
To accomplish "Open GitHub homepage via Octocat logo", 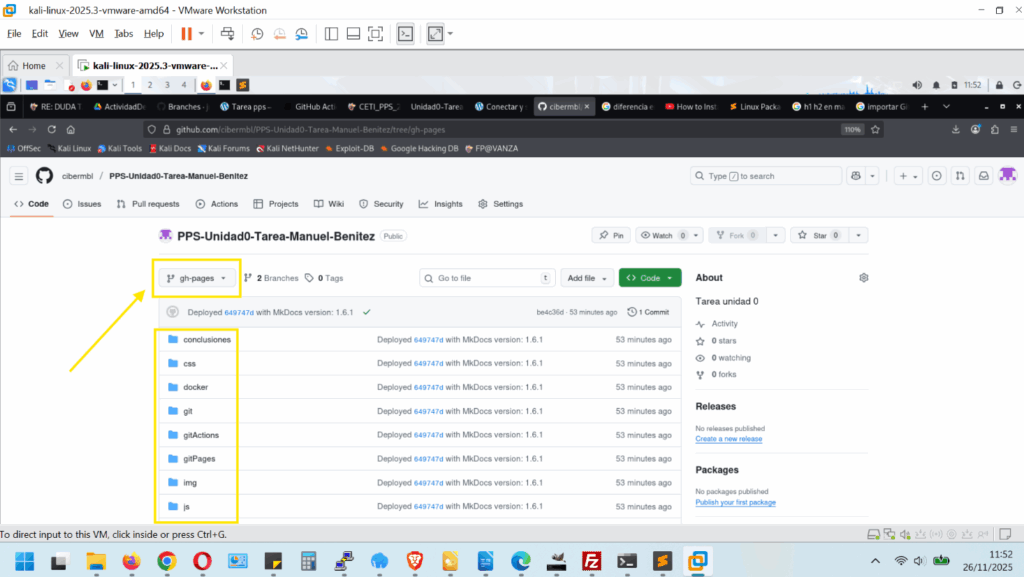I will click(44, 176).
